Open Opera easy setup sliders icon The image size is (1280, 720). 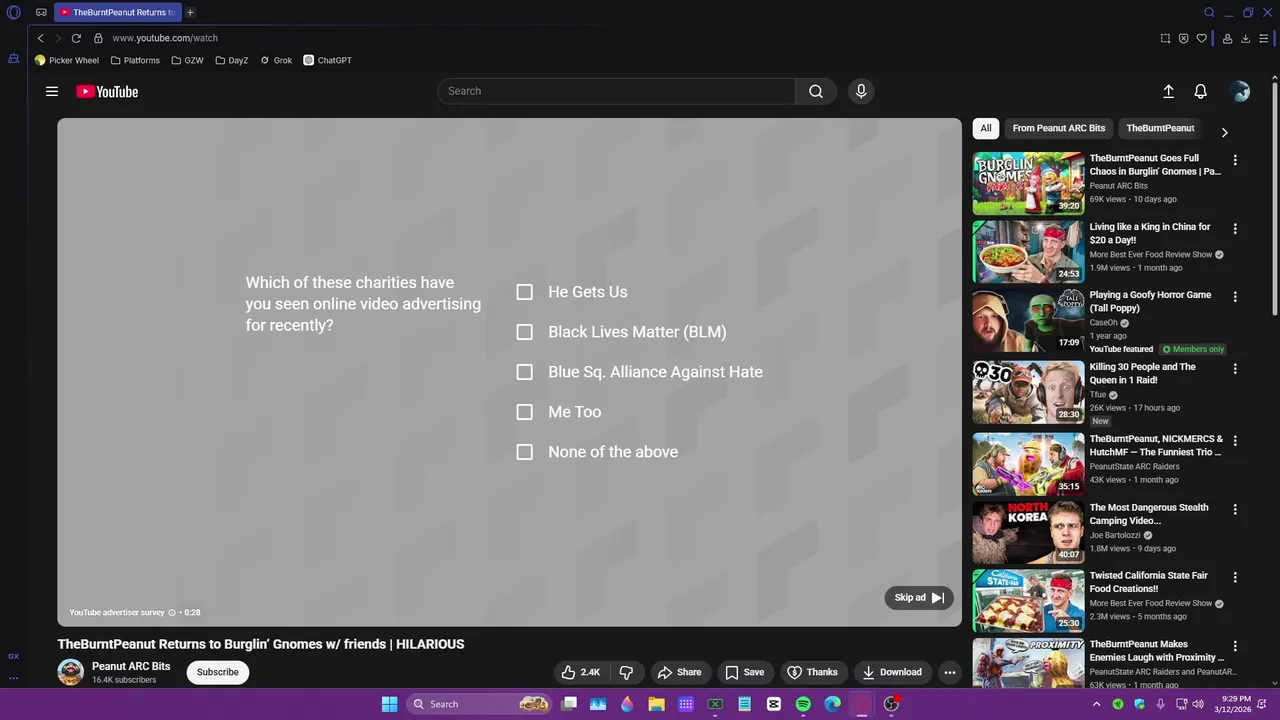(x=1265, y=38)
